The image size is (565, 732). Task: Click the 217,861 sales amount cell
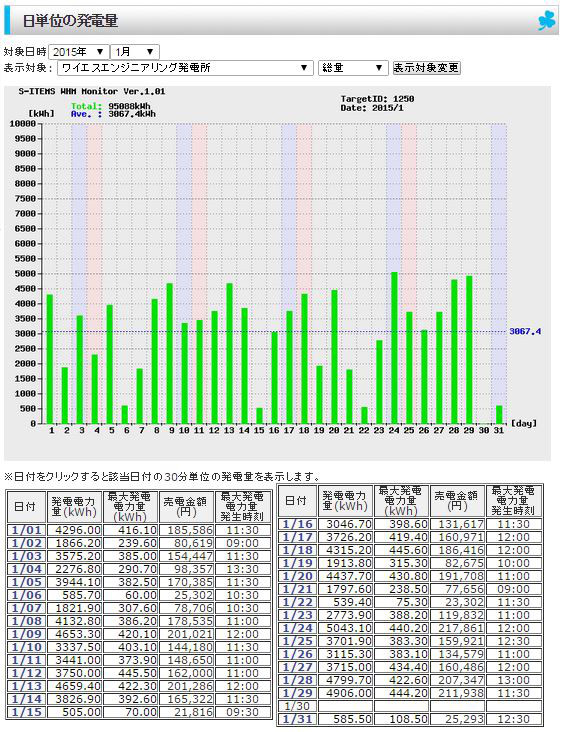coord(457,628)
